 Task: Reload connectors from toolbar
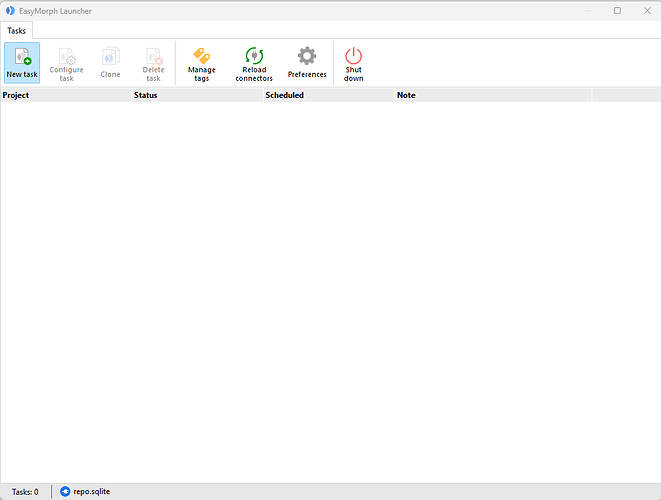(254, 63)
